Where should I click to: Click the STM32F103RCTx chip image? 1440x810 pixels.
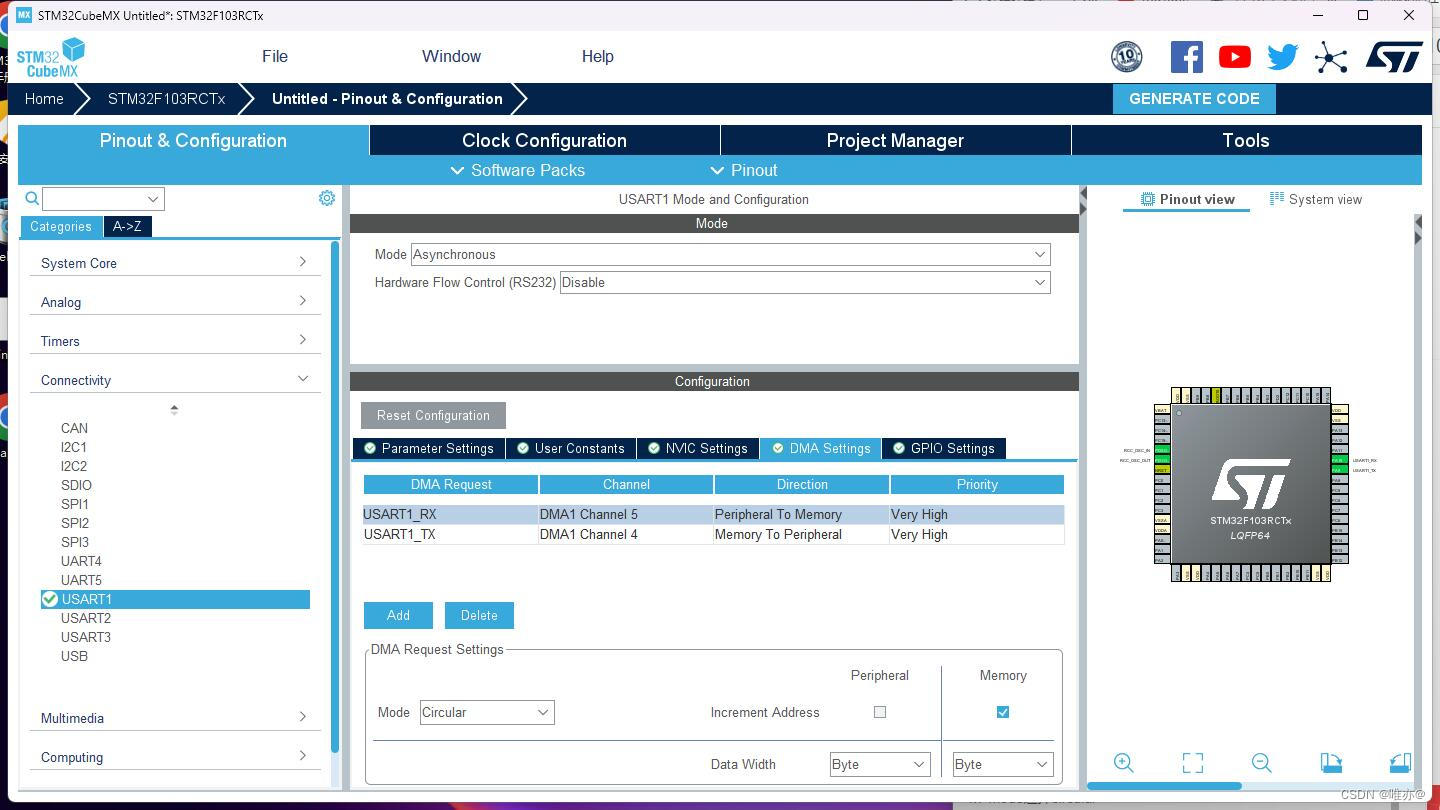click(1251, 484)
